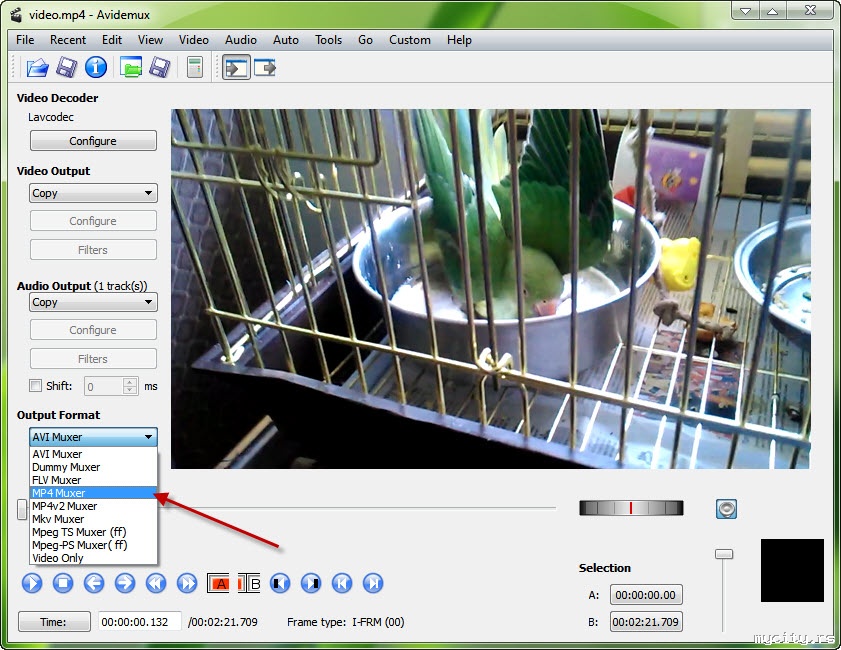Click the Open Video folder icon
Screen dimensions: 841x650
click(37, 68)
